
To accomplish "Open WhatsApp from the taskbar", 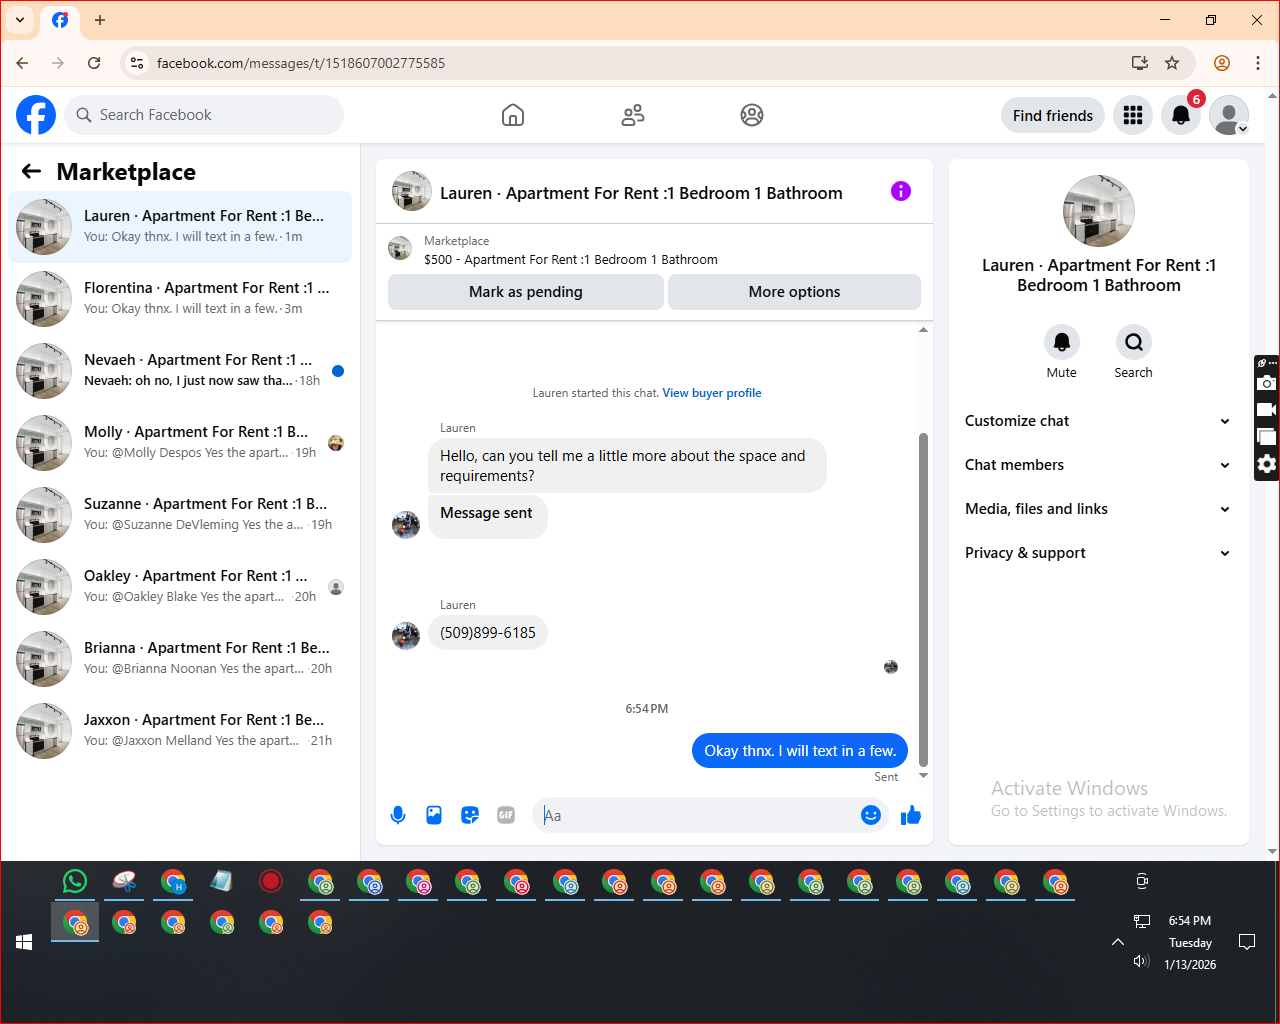I will 75,881.
